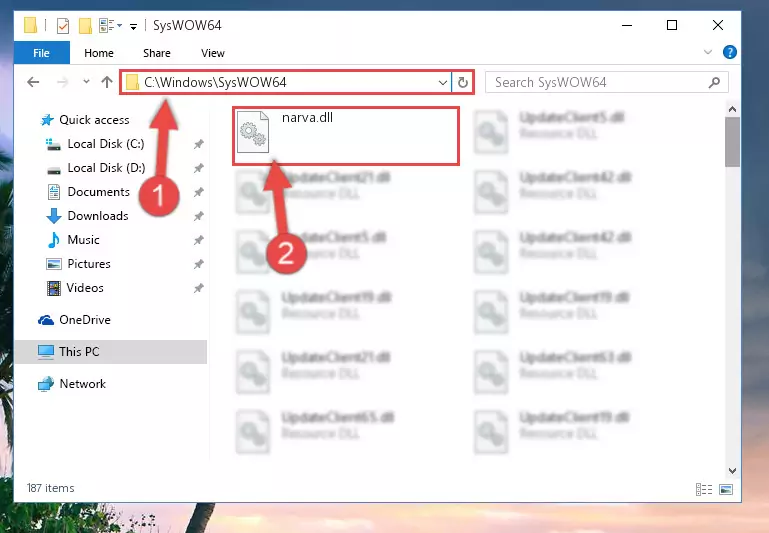Viewport: 769px width, 533px height.
Task: Expand the address bar history dropdown
Action: (442, 82)
